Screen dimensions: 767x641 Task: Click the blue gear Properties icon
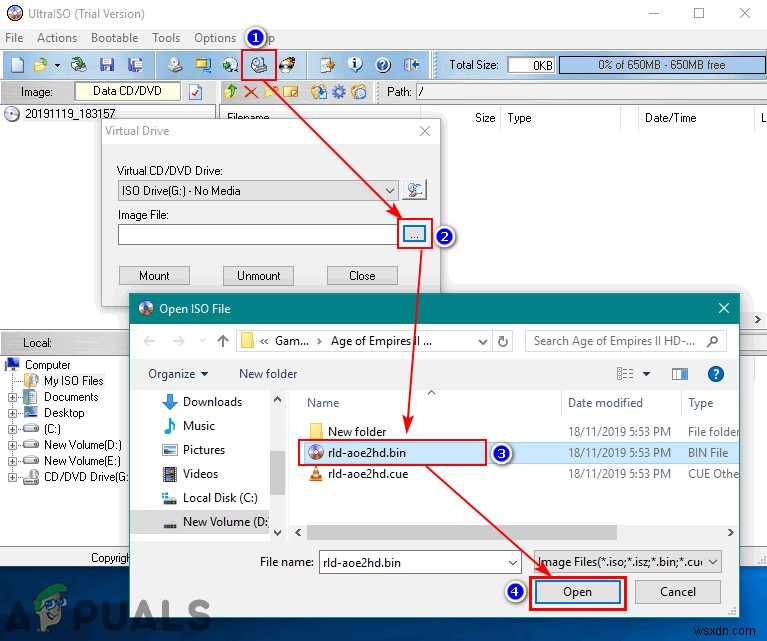[338, 92]
